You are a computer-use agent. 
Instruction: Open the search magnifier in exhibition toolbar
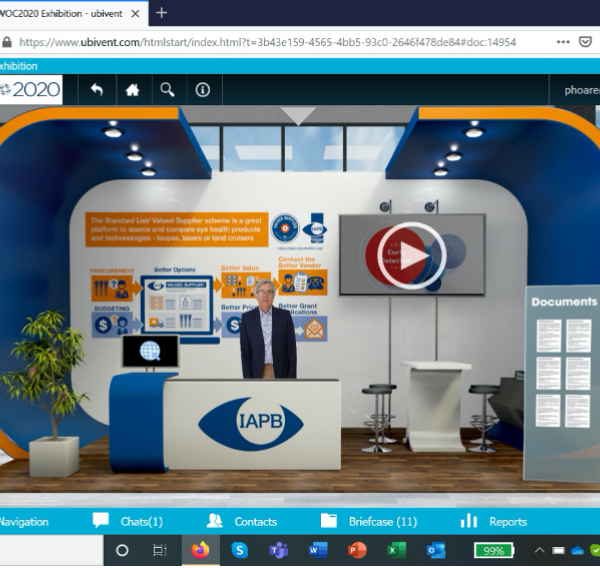[x=167, y=90]
